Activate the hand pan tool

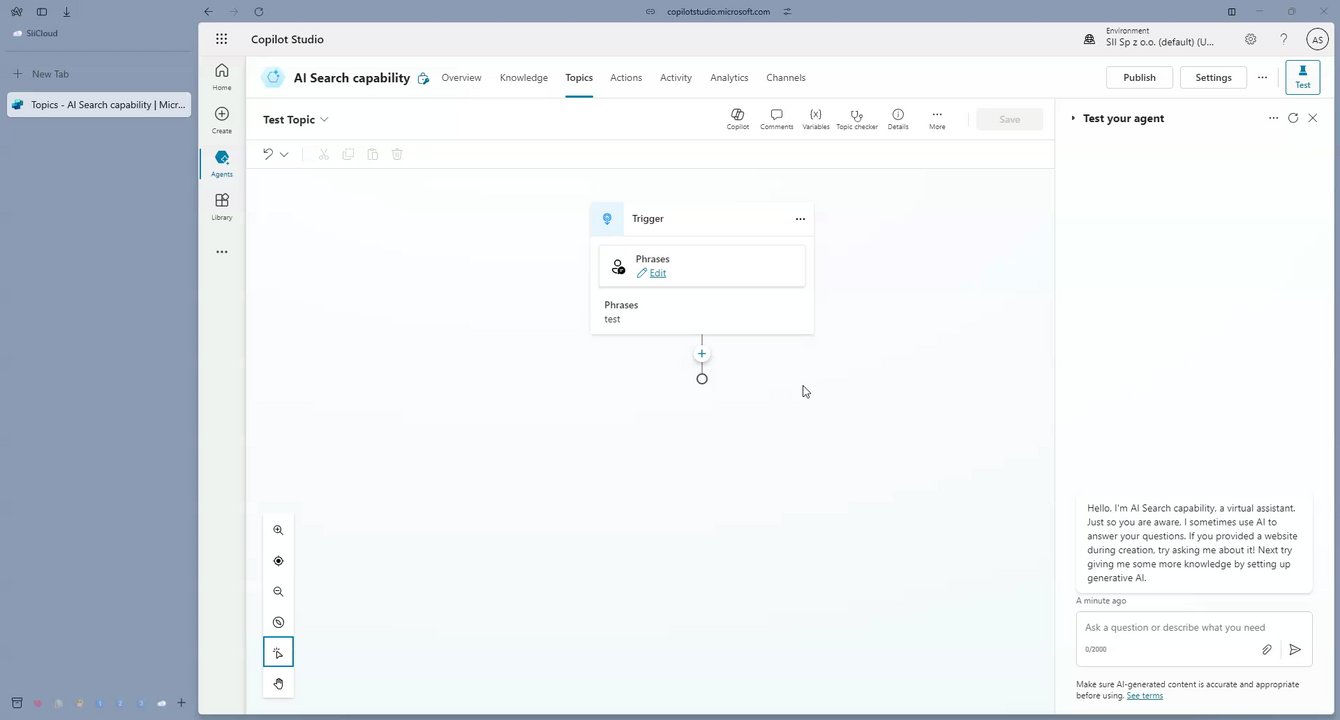[x=278, y=684]
